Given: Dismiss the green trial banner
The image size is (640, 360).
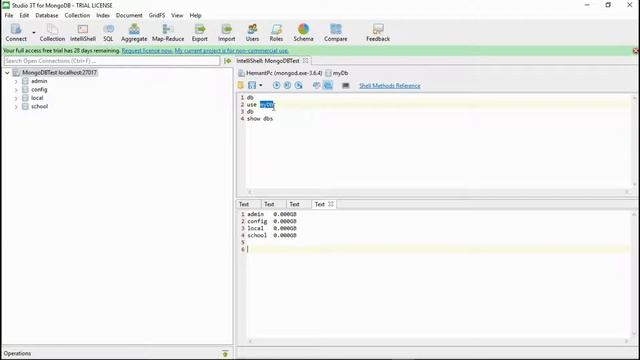Looking at the screenshot, I should pos(636,51).
